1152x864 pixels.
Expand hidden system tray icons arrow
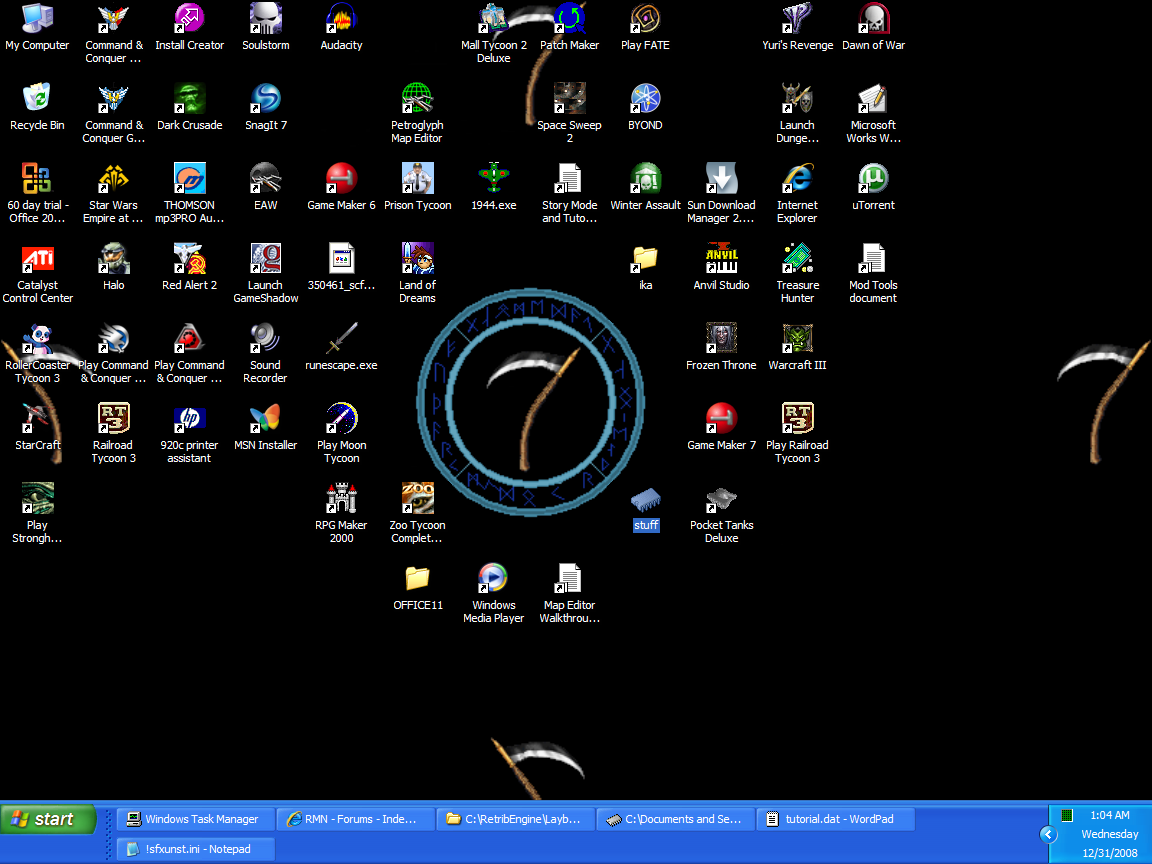[1047, 834]
